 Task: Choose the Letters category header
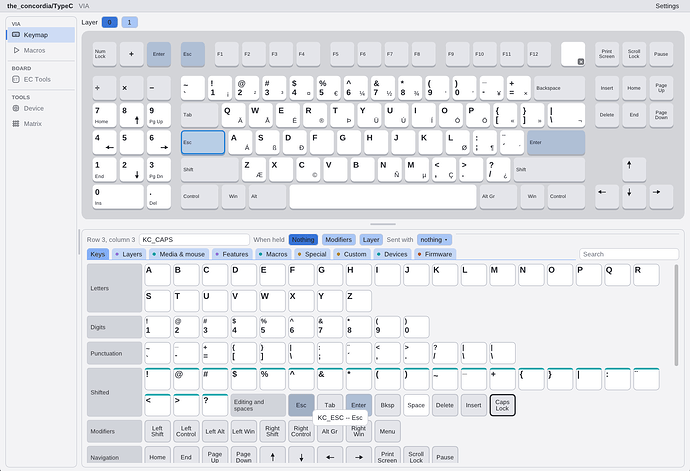tap(114, 288)
